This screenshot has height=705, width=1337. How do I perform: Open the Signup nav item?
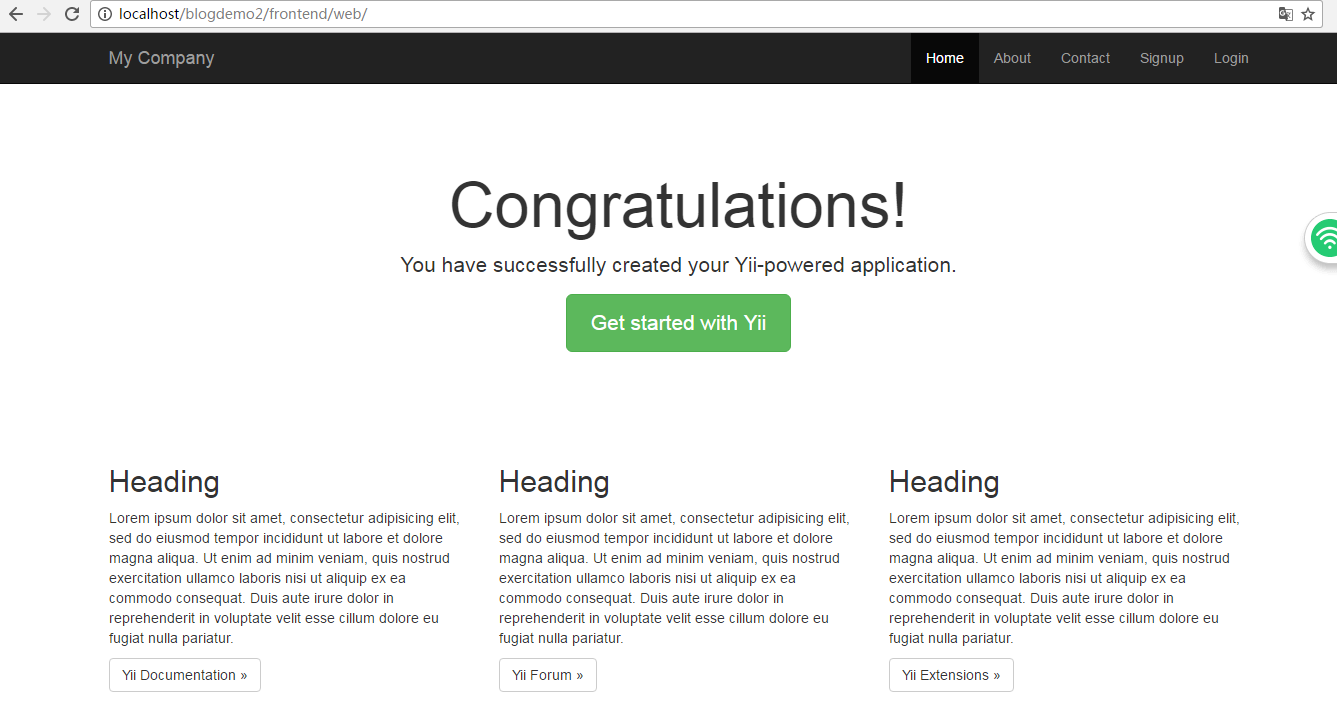click(1162, 58)
